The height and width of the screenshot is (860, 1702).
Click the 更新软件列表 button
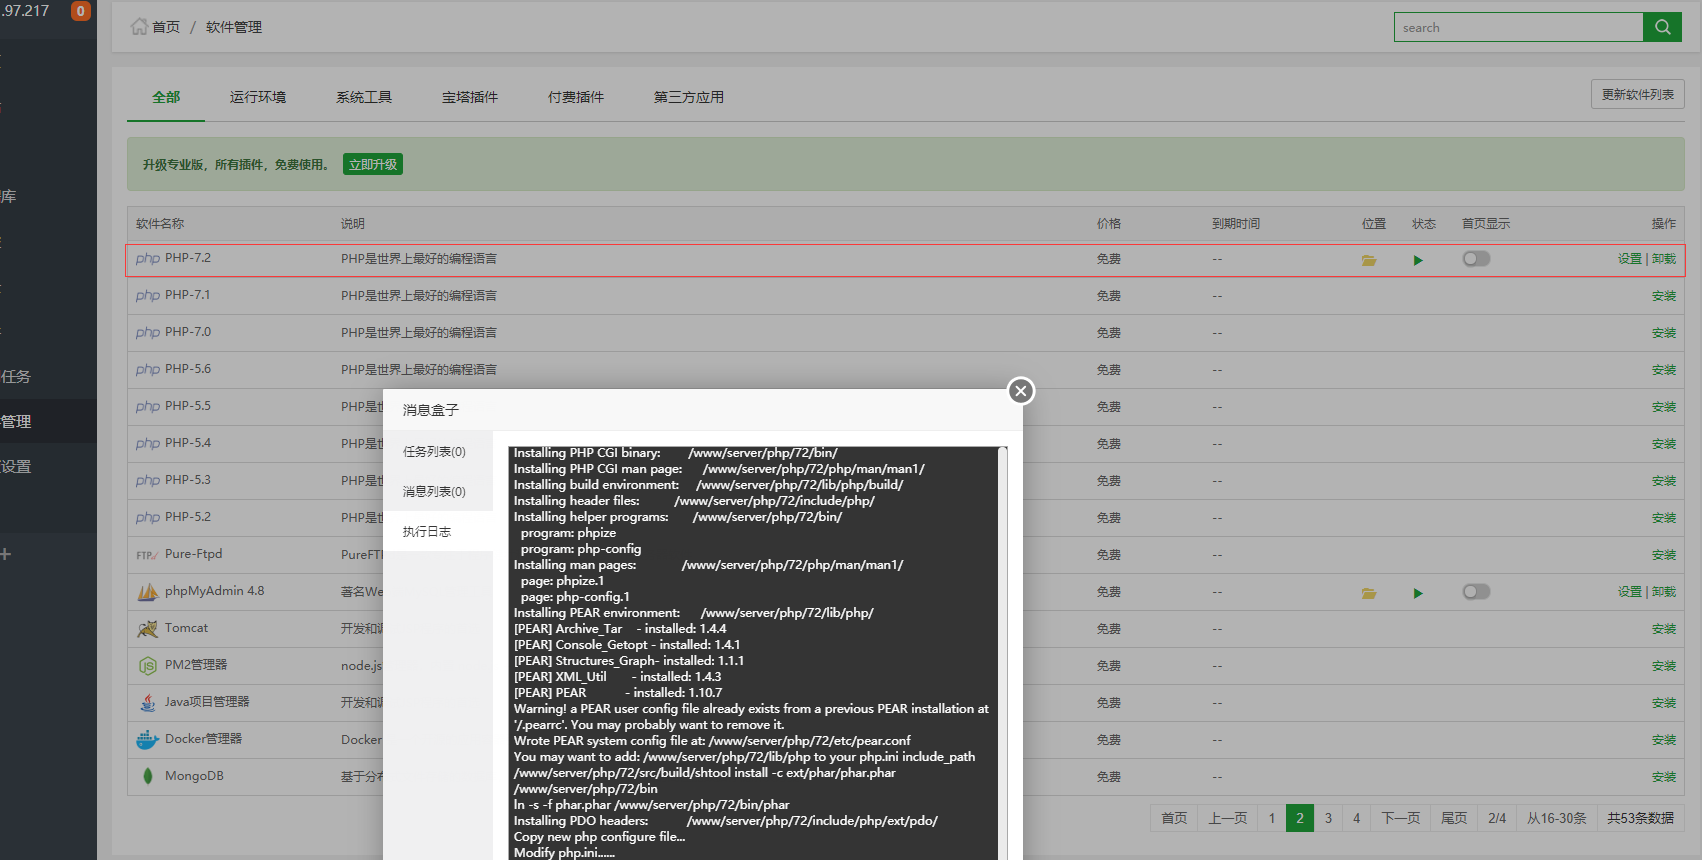(x=1638, y=95)
